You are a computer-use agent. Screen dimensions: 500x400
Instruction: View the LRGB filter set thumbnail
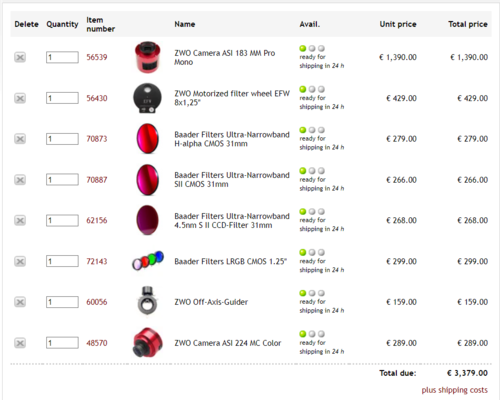tap(148, 261)
